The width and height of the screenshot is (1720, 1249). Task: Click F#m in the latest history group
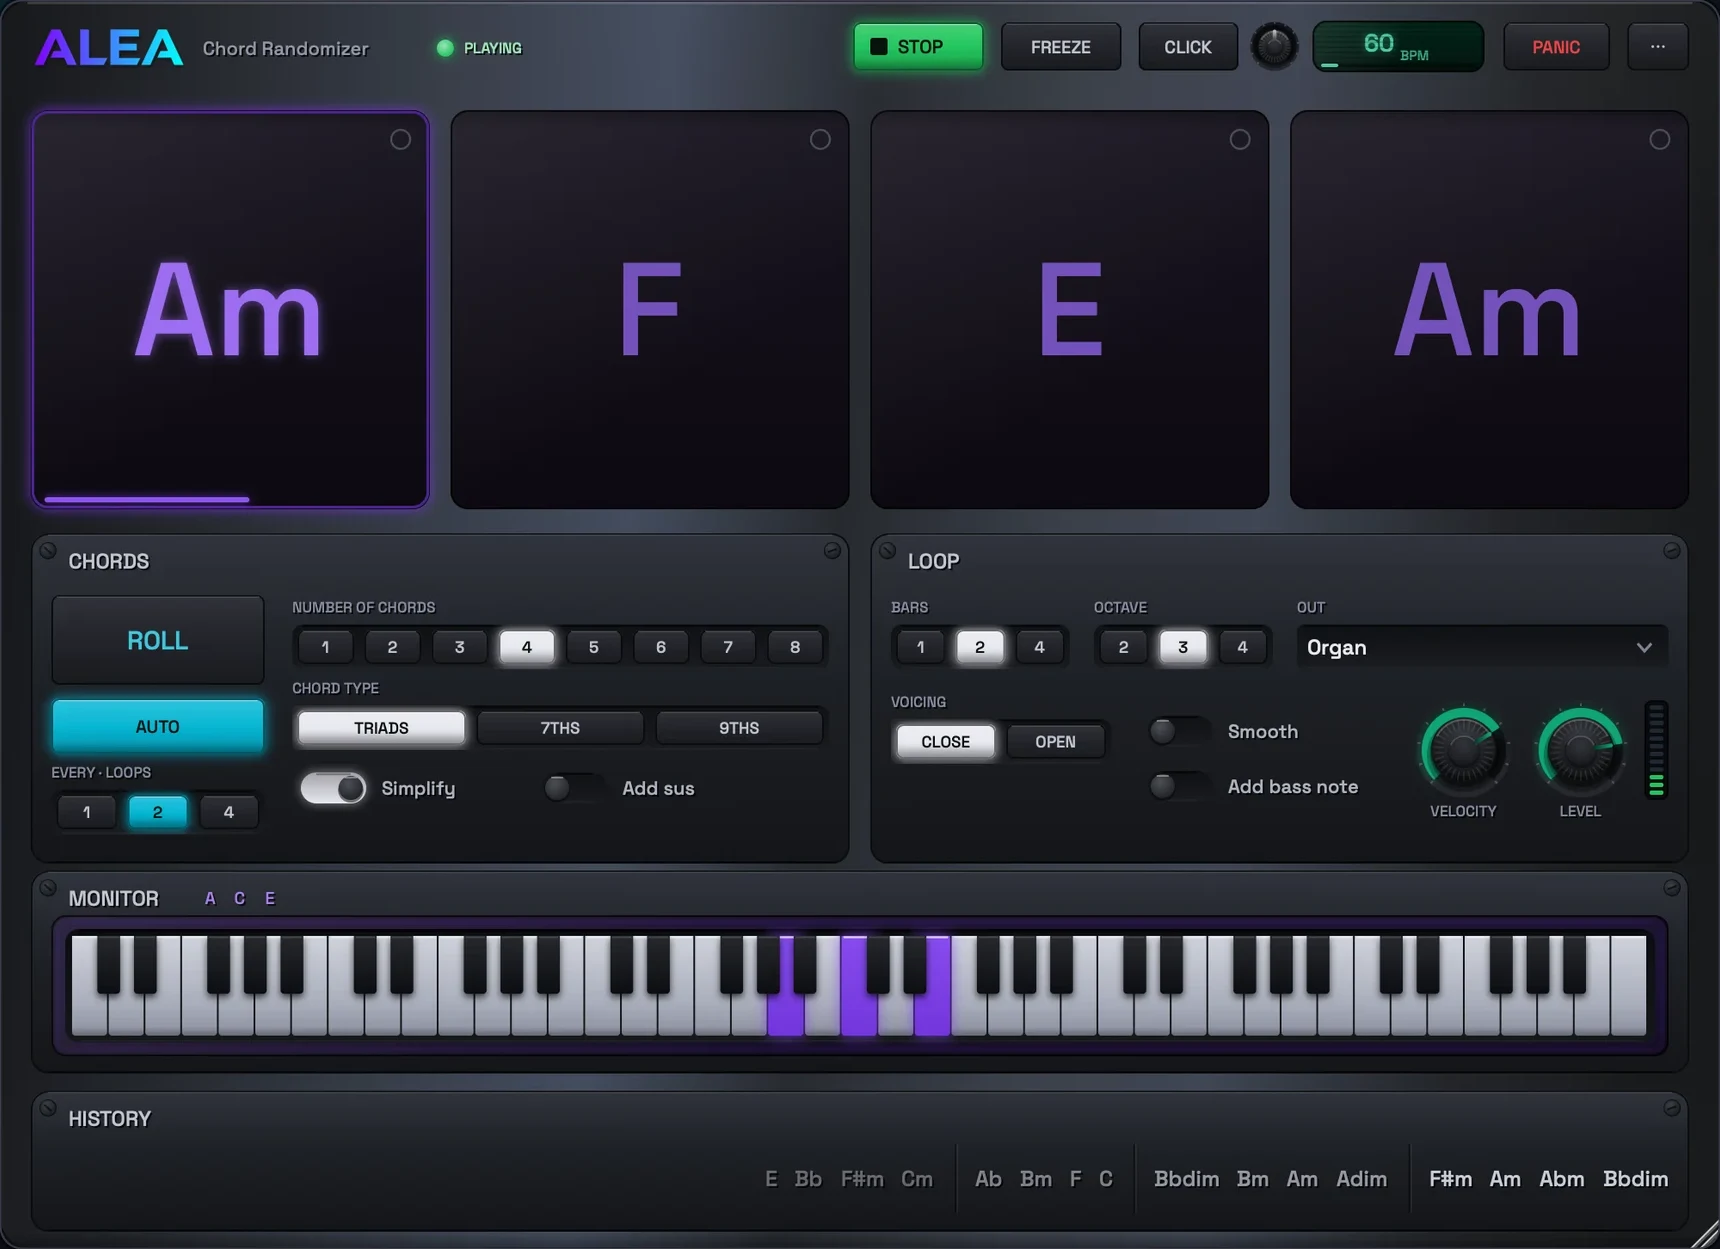click(1450, 1179)
